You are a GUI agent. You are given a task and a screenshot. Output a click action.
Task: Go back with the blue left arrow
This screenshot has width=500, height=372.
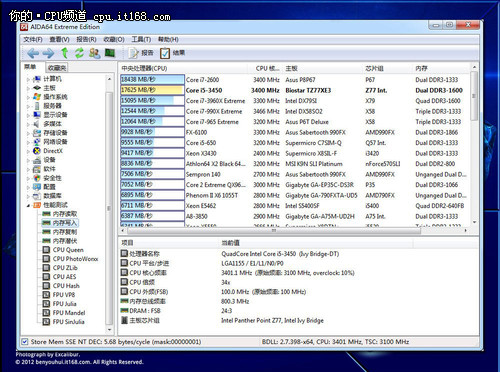[33, 53]
